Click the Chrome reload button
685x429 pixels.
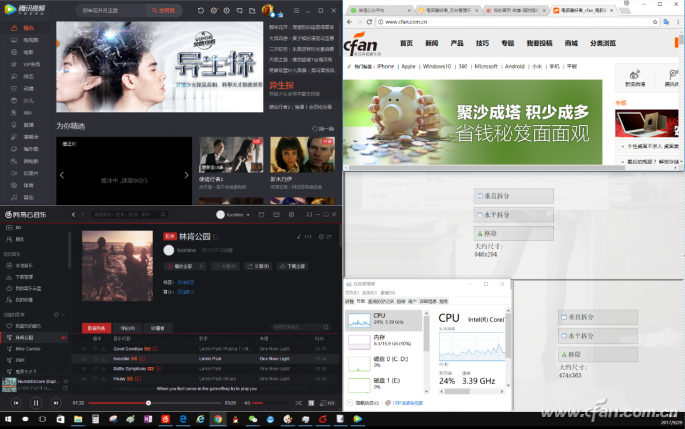pyautogui.click(x=369, y=22)
